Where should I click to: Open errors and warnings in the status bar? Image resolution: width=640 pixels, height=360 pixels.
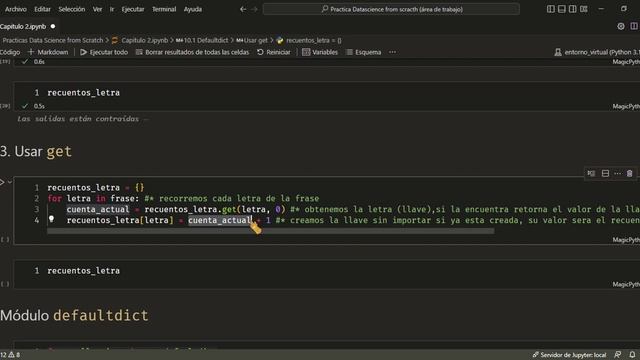[x=10, y=355]
